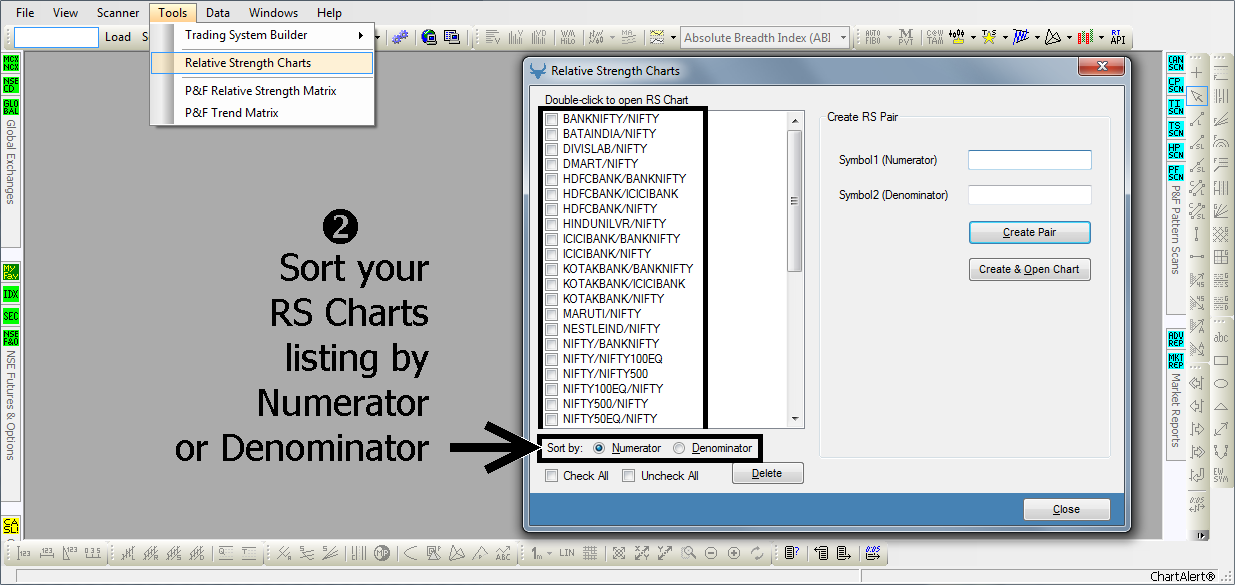
Task: Check the BANKNIFTY/NIFTY checkbox
Action: [551, 119]
